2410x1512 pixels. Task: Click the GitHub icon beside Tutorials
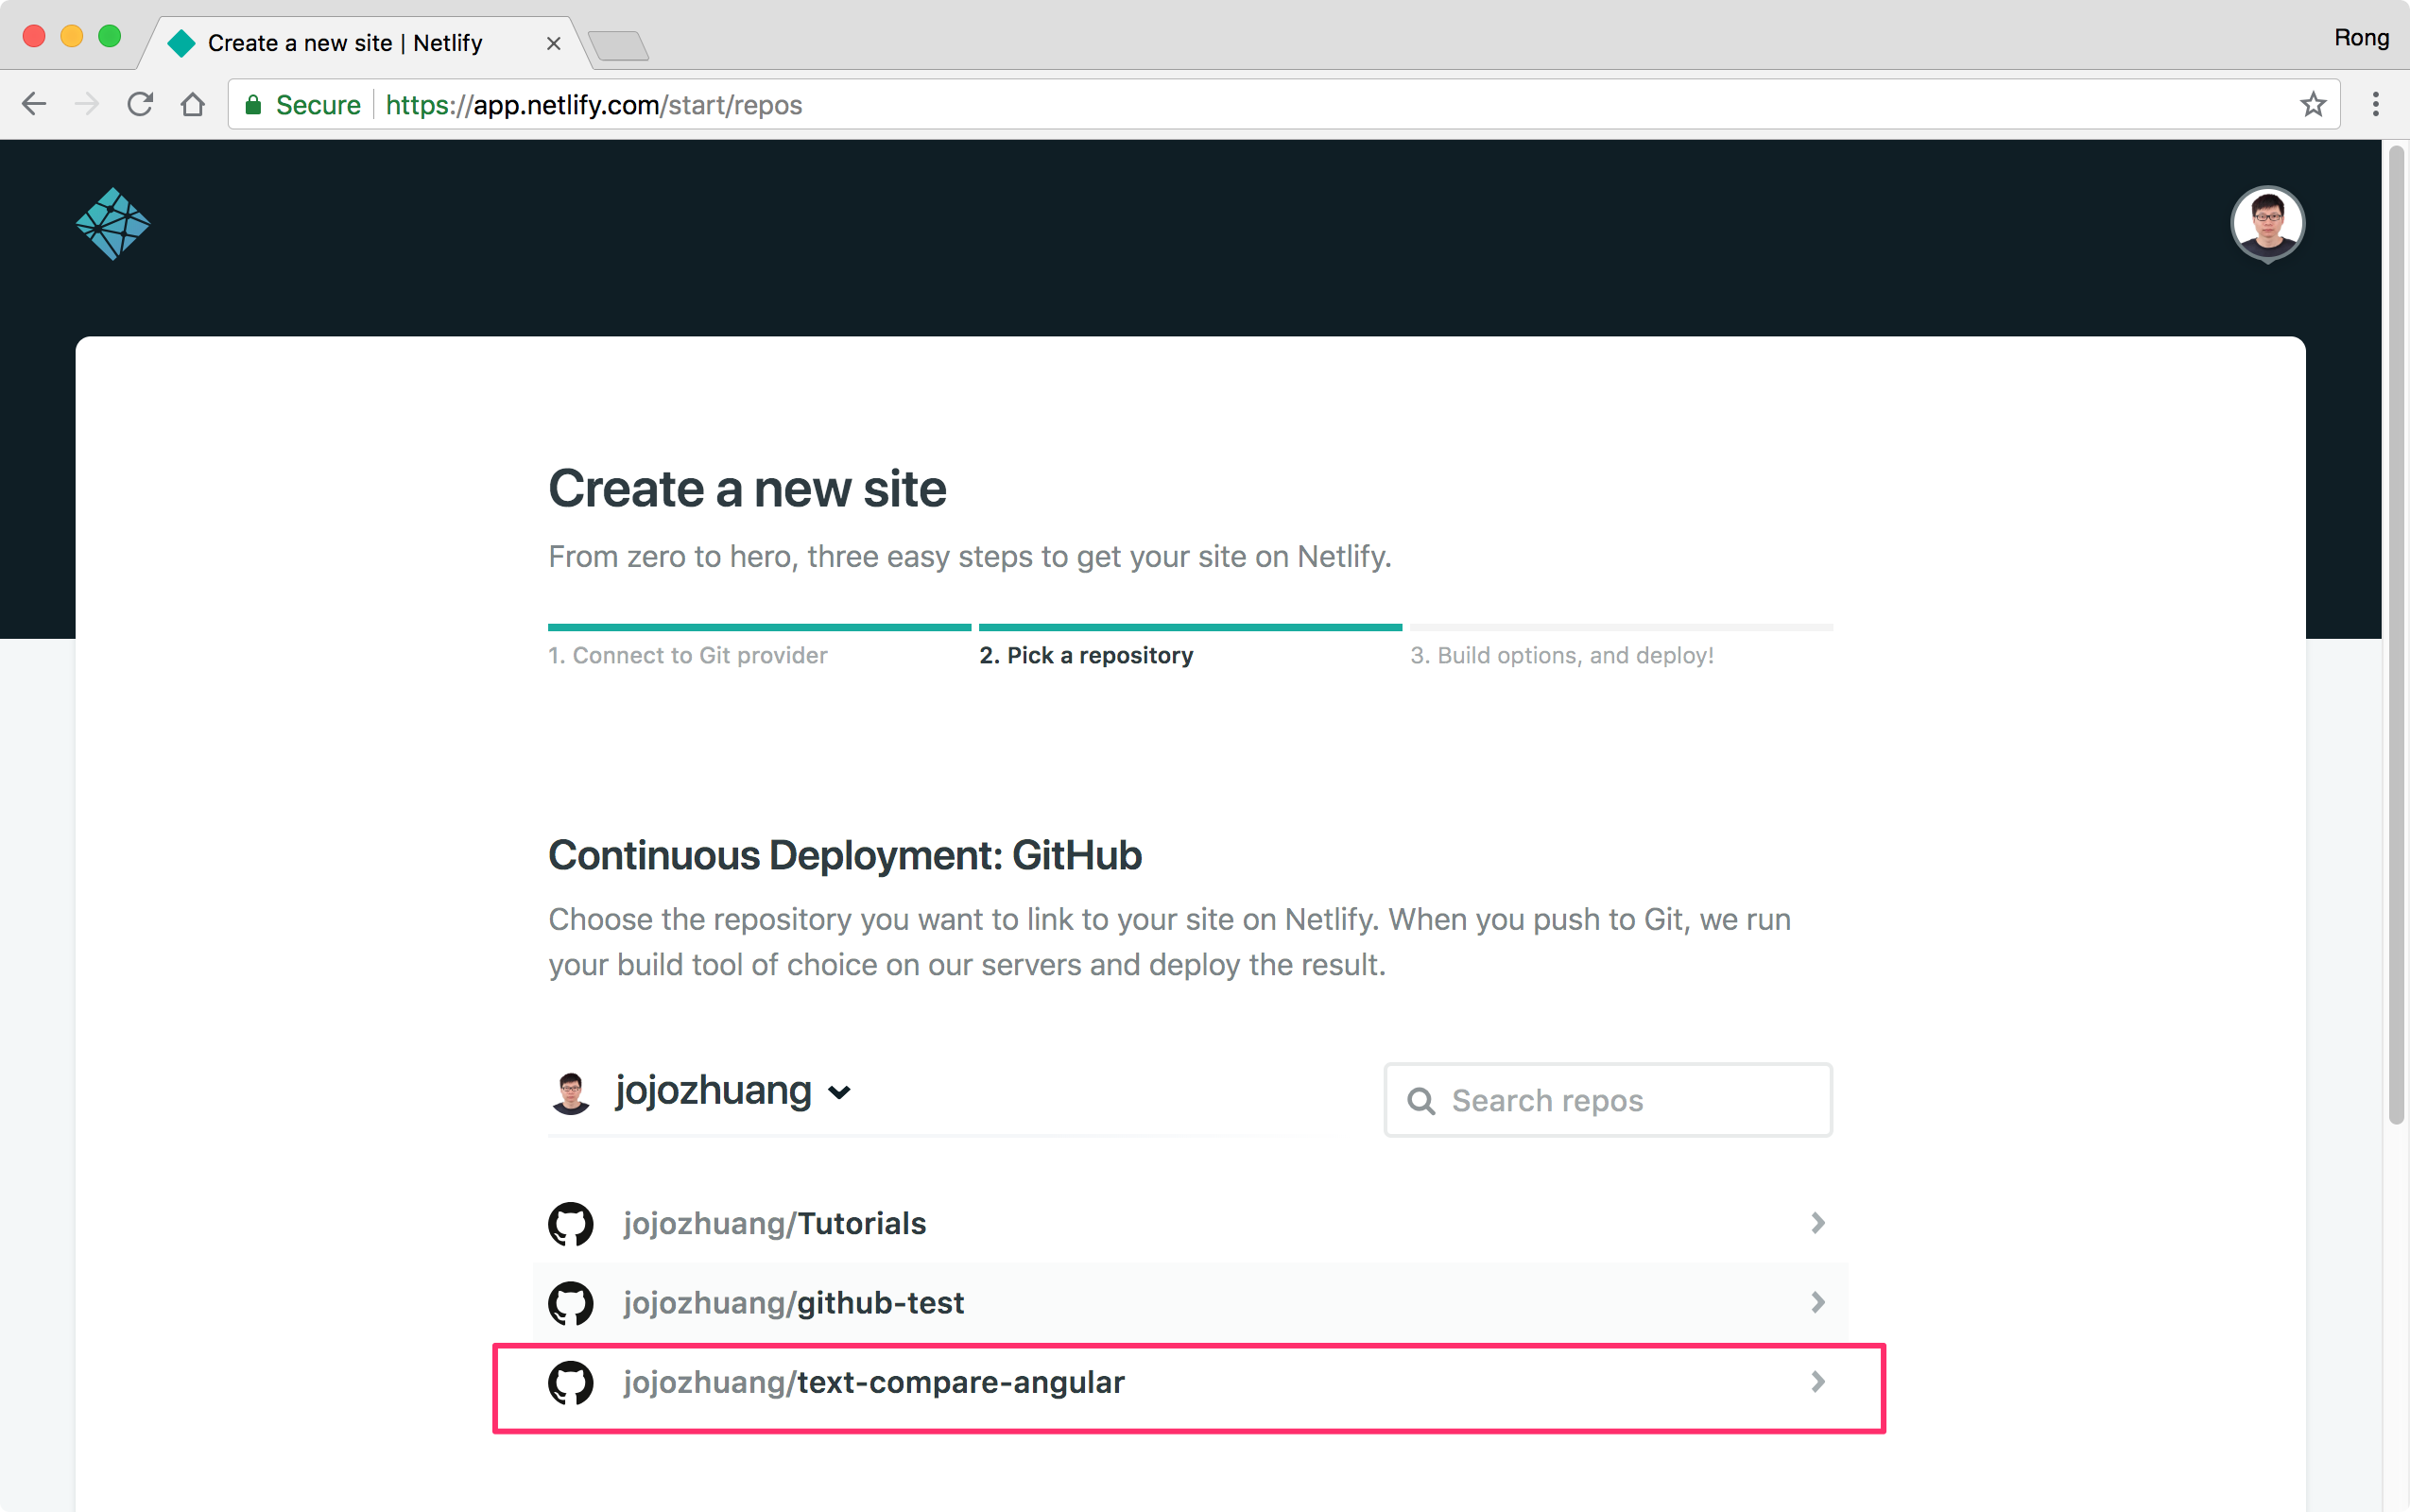[x=571, y=1223]
